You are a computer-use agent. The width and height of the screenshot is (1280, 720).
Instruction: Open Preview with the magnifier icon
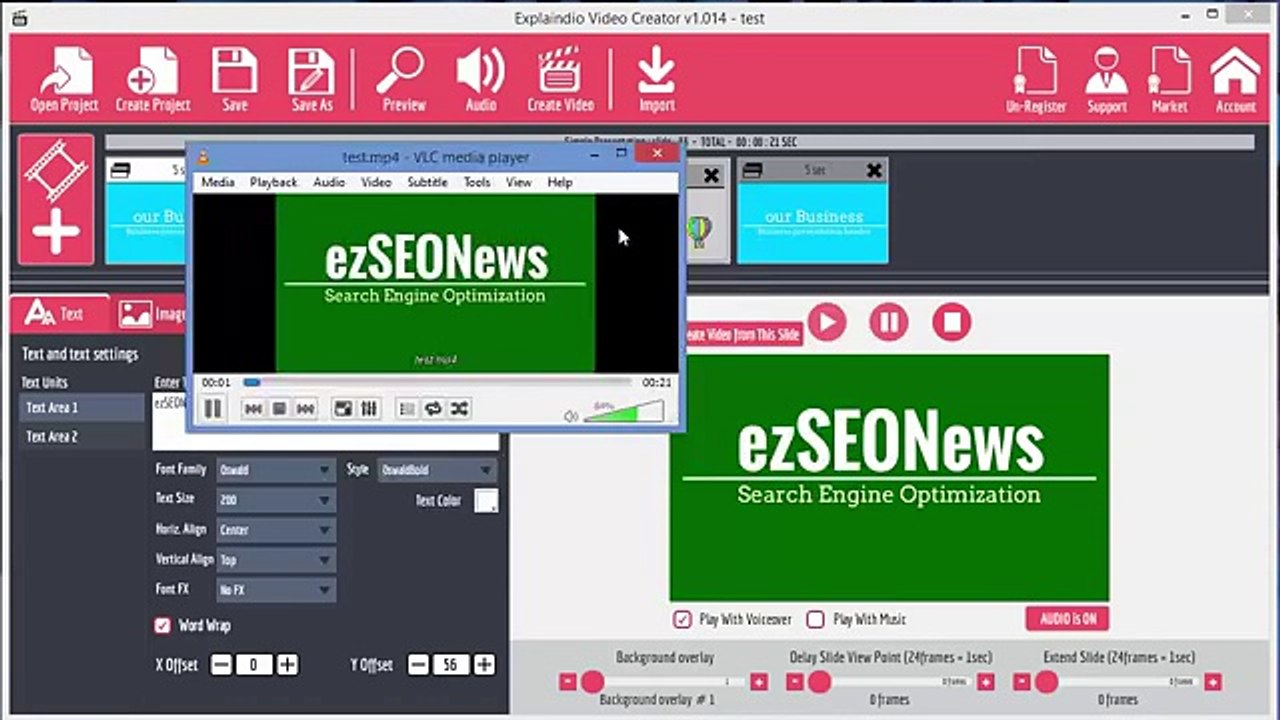point(403,78)
